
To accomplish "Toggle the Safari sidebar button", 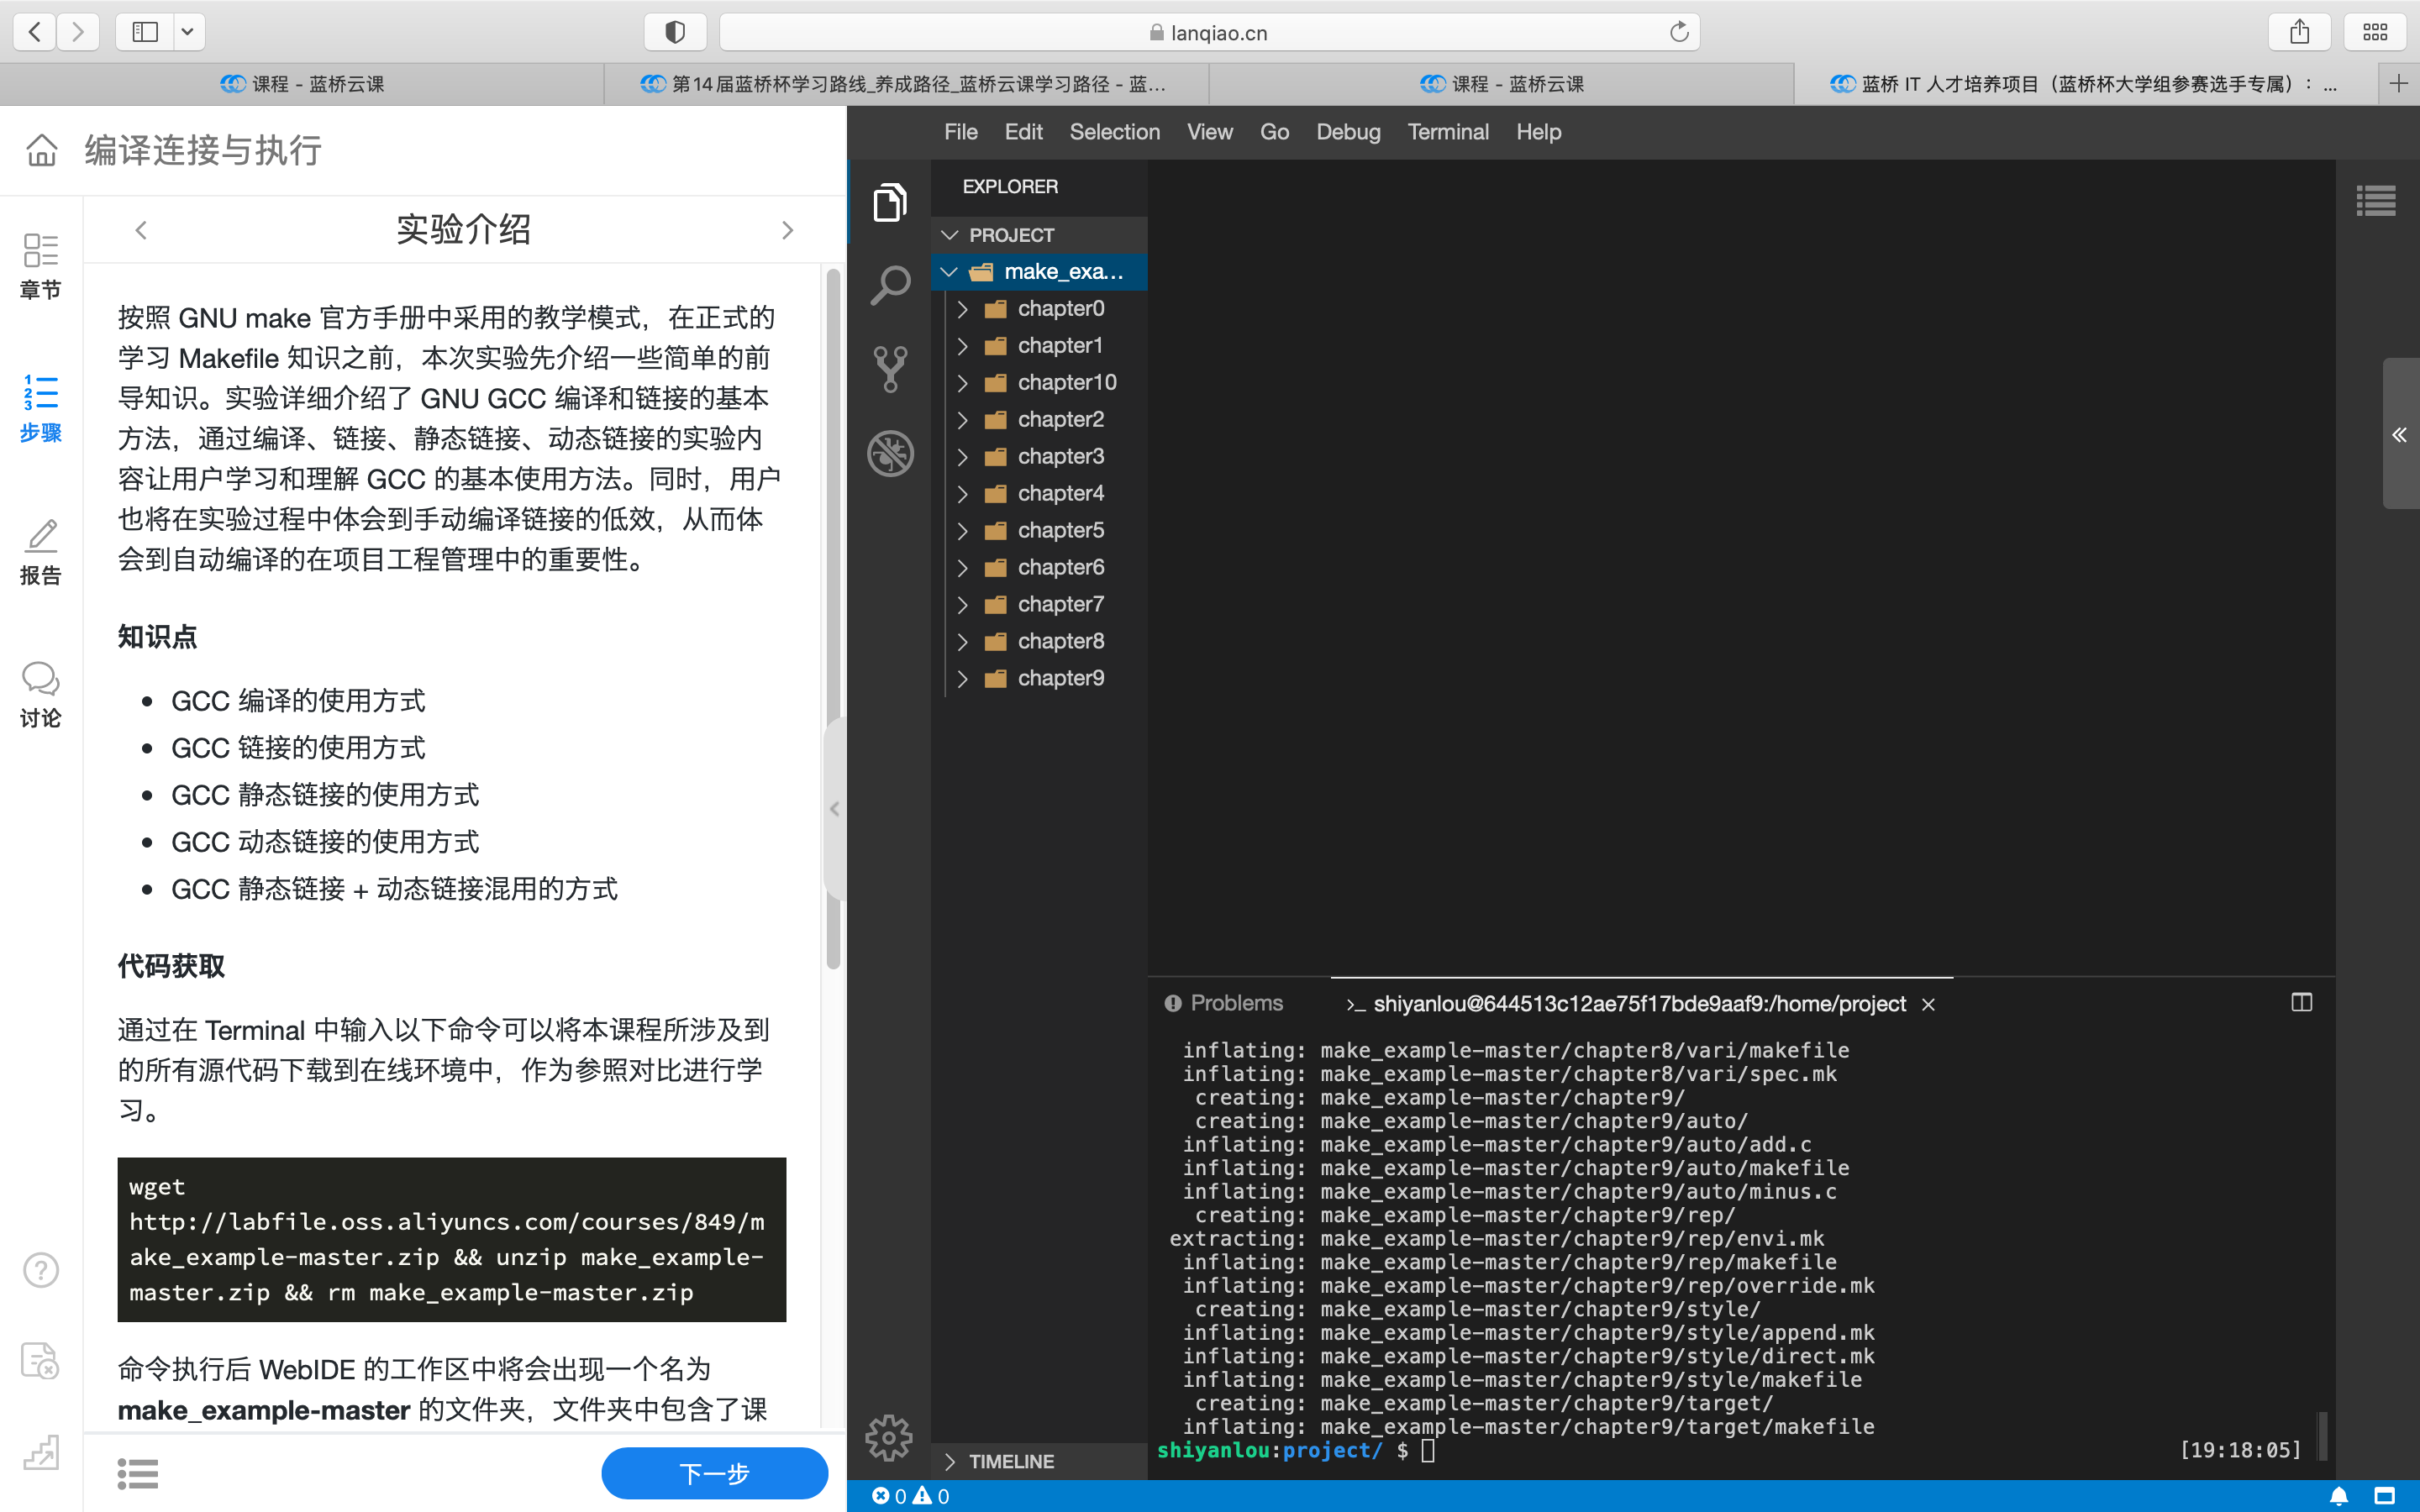I will (x=145, y=32).
